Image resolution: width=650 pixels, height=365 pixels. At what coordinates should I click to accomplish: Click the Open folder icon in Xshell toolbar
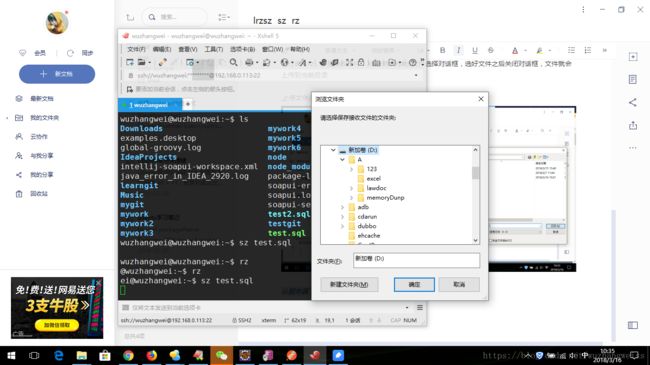click(142, 63)
